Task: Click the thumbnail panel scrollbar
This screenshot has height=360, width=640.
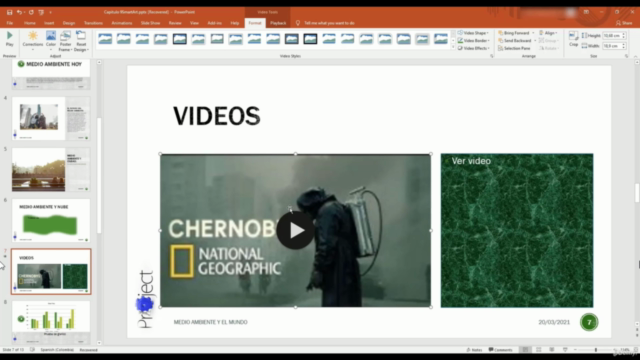Action: click(x=99, y=176)
